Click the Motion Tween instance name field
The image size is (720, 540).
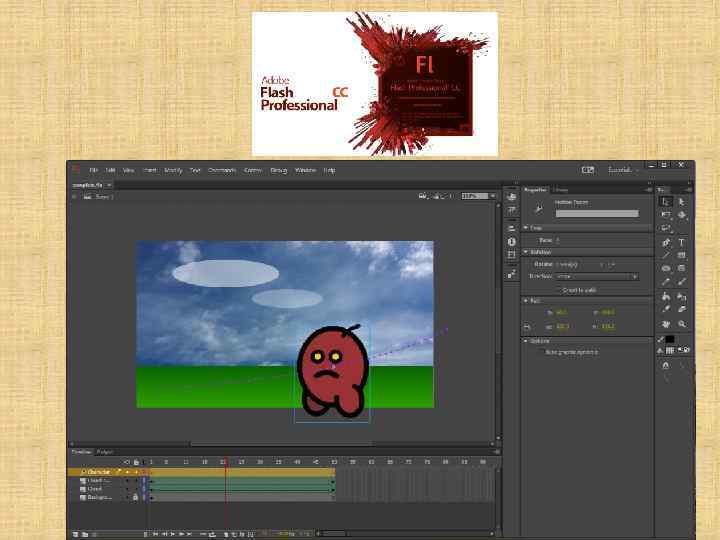[596, 213]
